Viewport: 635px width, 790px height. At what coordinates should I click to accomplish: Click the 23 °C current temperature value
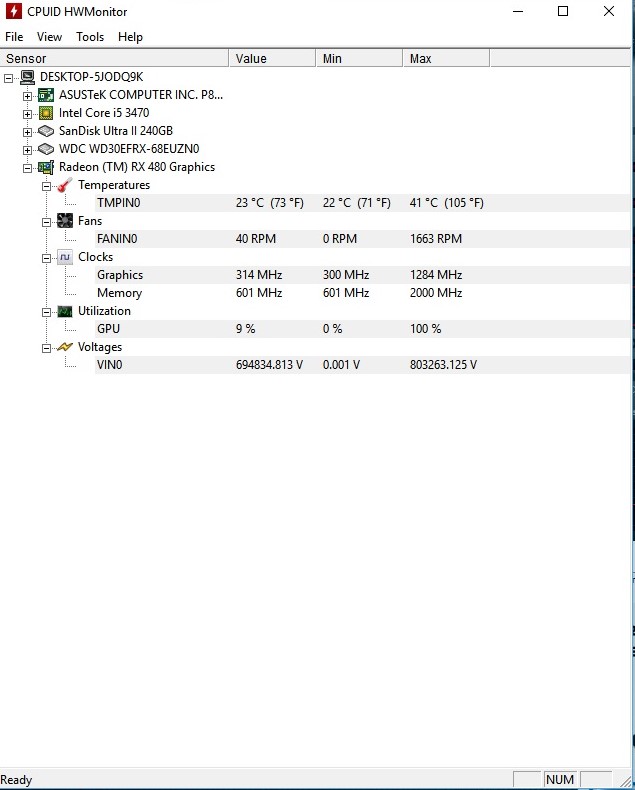pyautogui.click(x=270, y=203)
